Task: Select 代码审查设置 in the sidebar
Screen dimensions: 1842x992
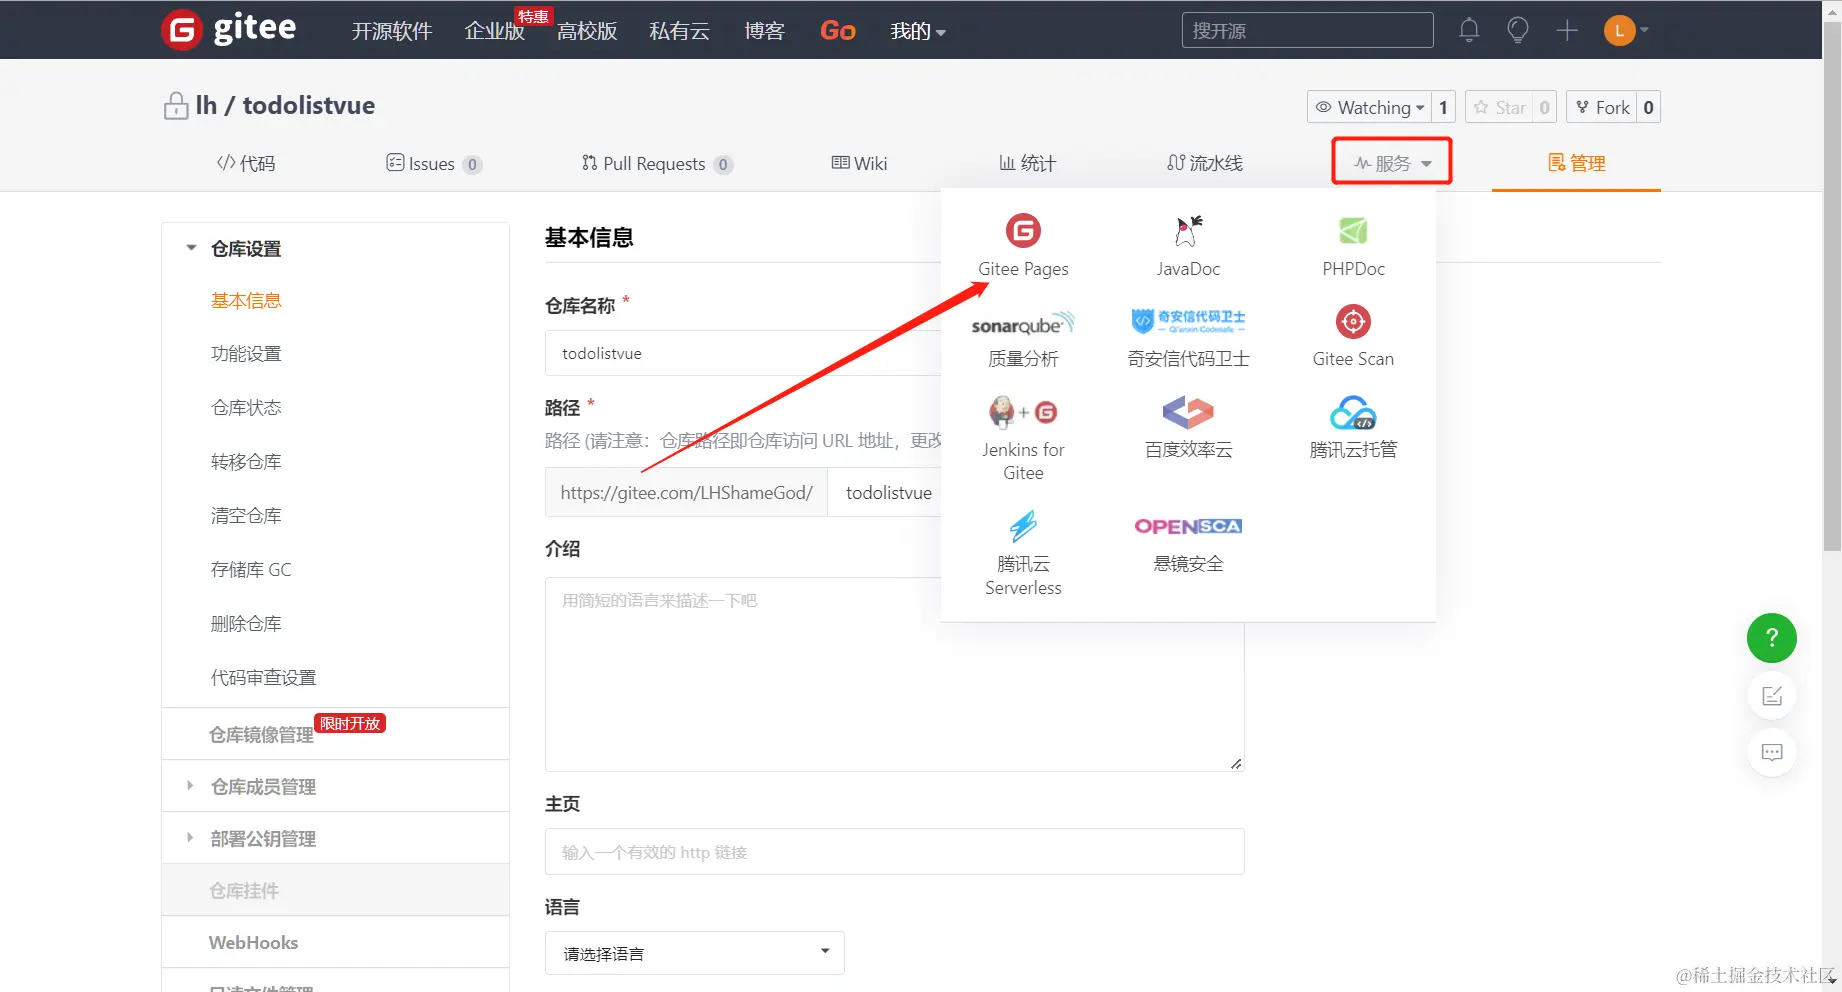Action: [263, 678]
